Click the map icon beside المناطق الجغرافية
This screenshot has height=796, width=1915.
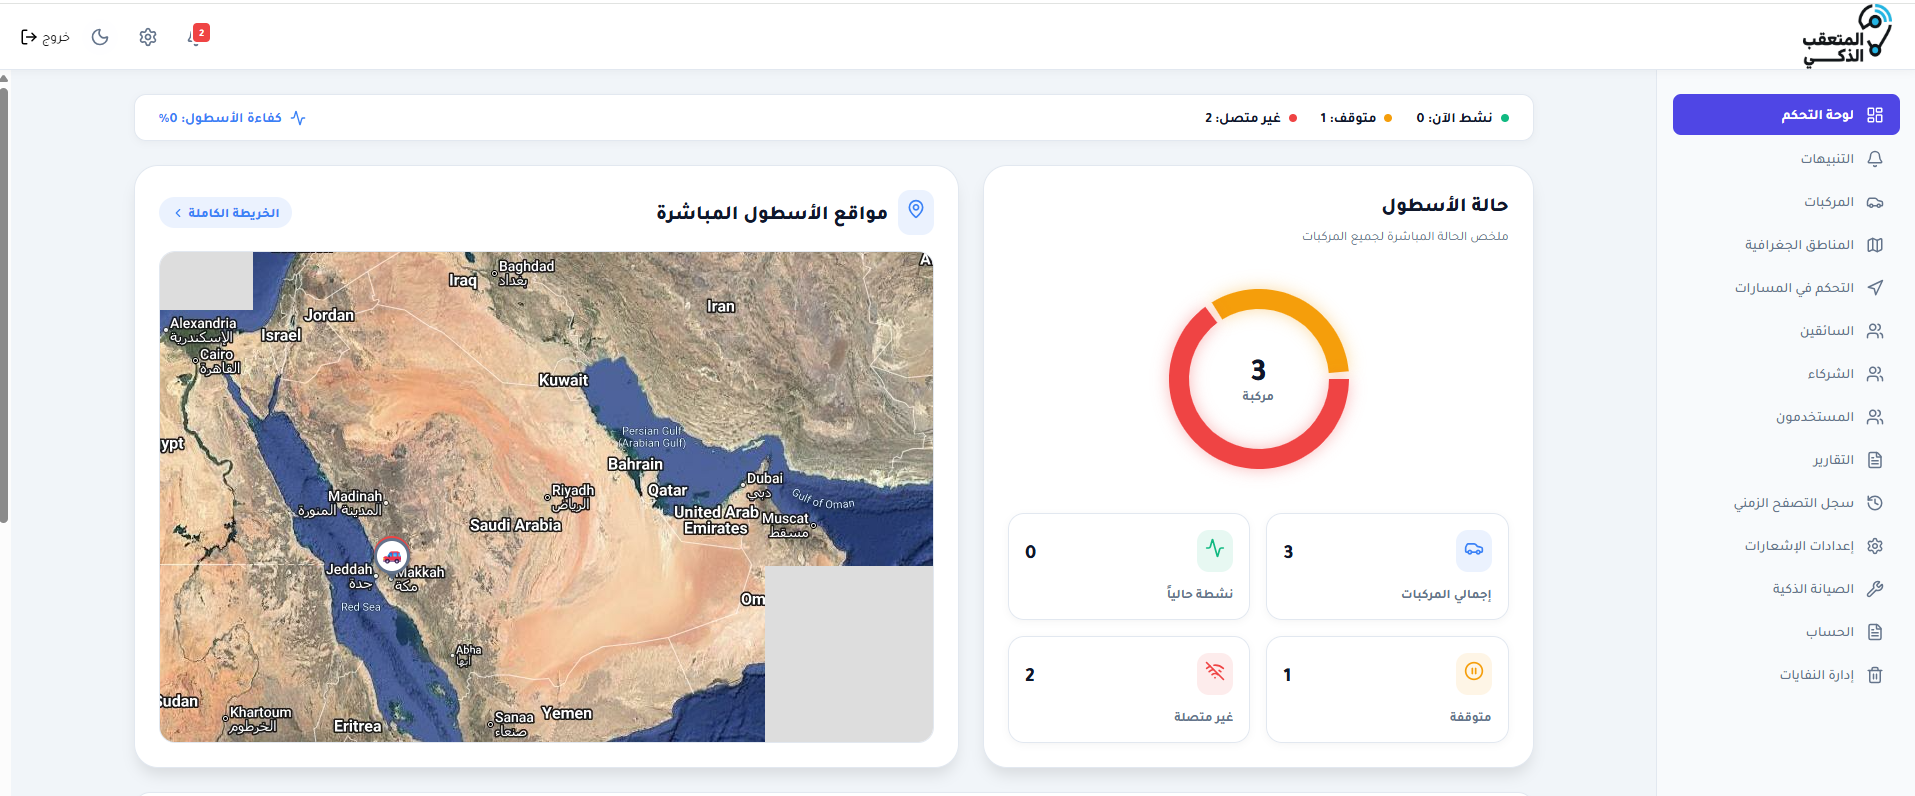pyautogui.click(x=1875, y=245)
